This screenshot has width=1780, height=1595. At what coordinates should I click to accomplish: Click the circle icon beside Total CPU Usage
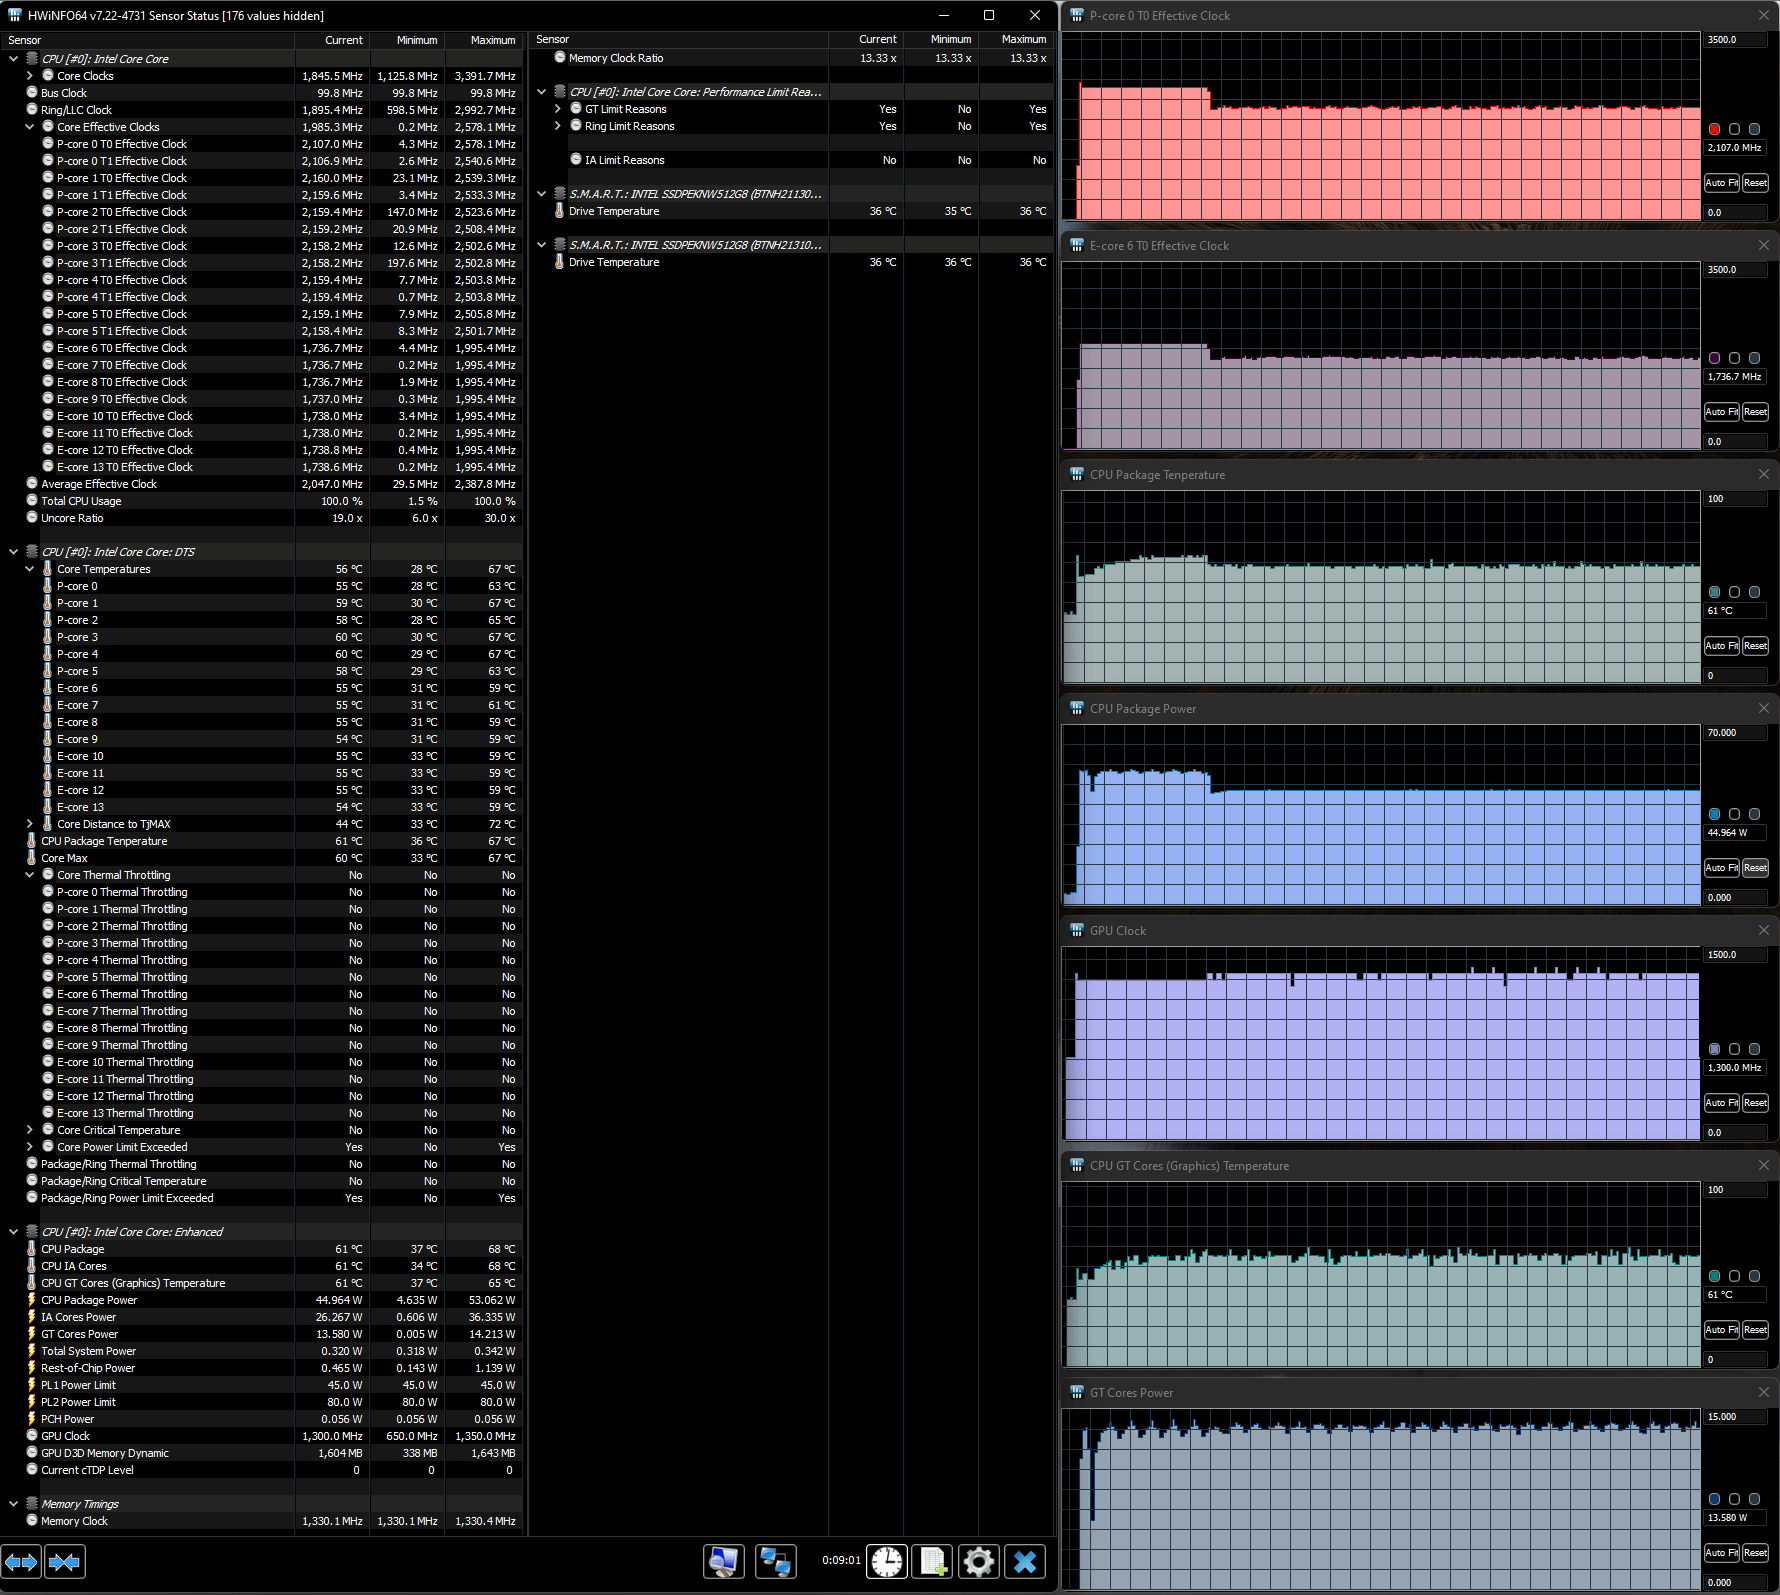32,501
